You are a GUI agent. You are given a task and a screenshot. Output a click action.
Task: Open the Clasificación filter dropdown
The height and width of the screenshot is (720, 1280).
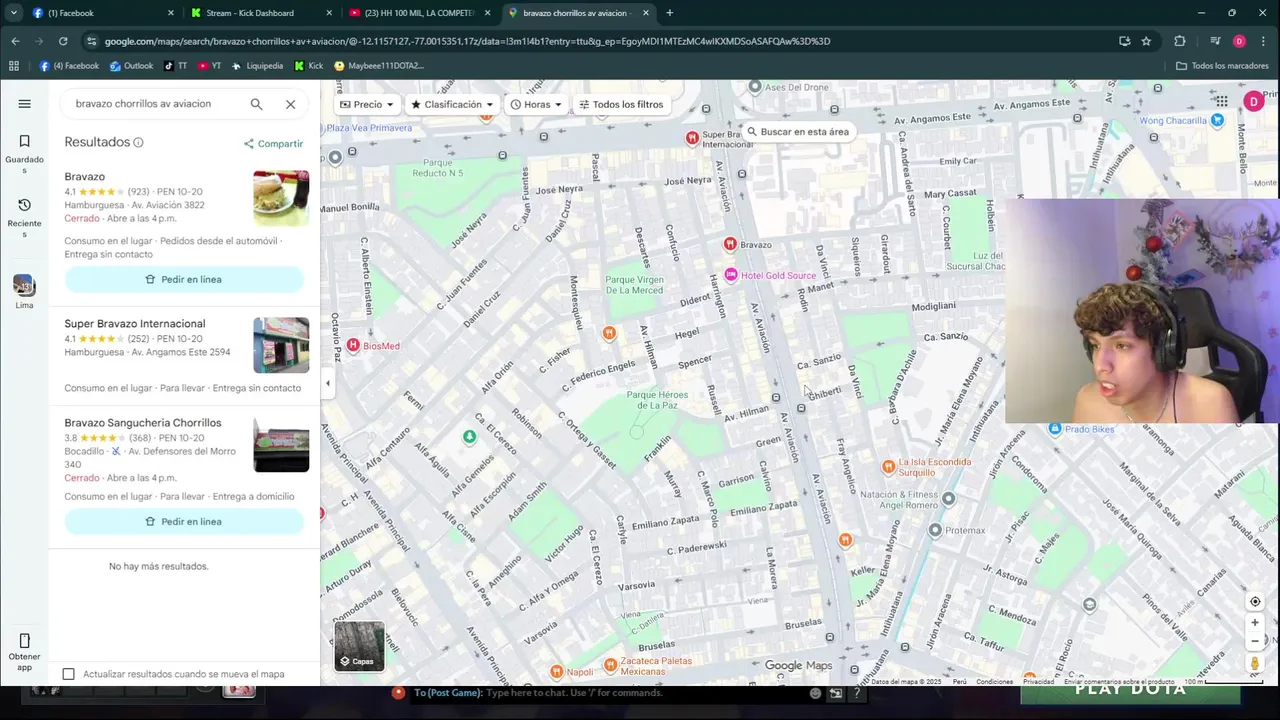(452, 104)
